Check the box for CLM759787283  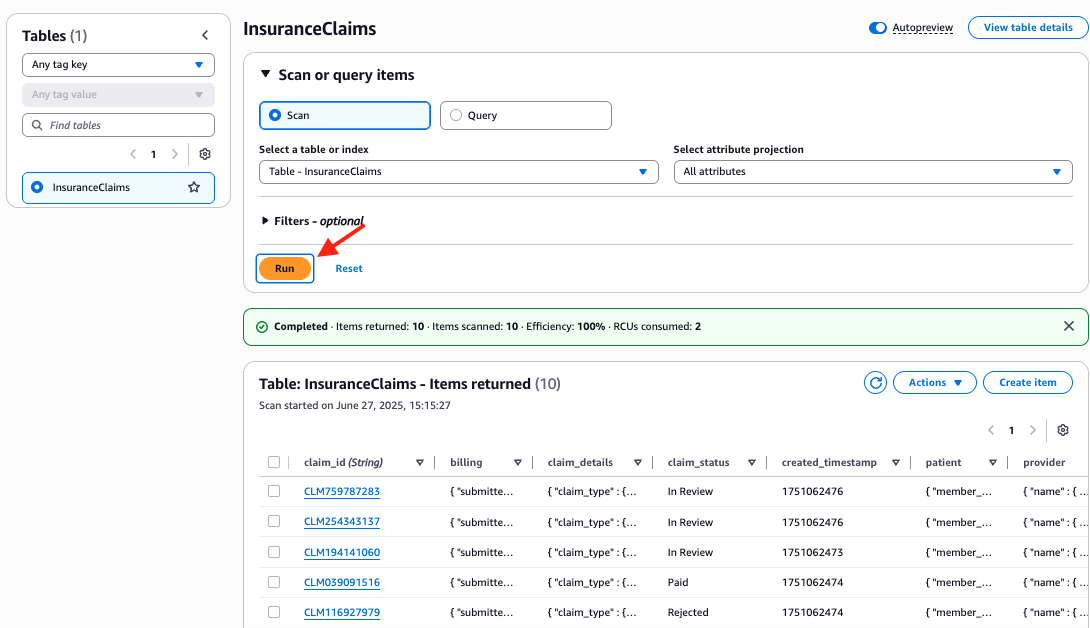tap(274, 491)
